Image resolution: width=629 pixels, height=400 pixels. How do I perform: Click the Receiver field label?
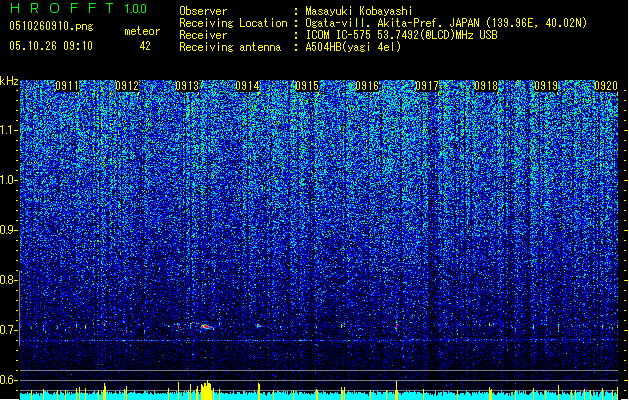click(x=203, y=35)
